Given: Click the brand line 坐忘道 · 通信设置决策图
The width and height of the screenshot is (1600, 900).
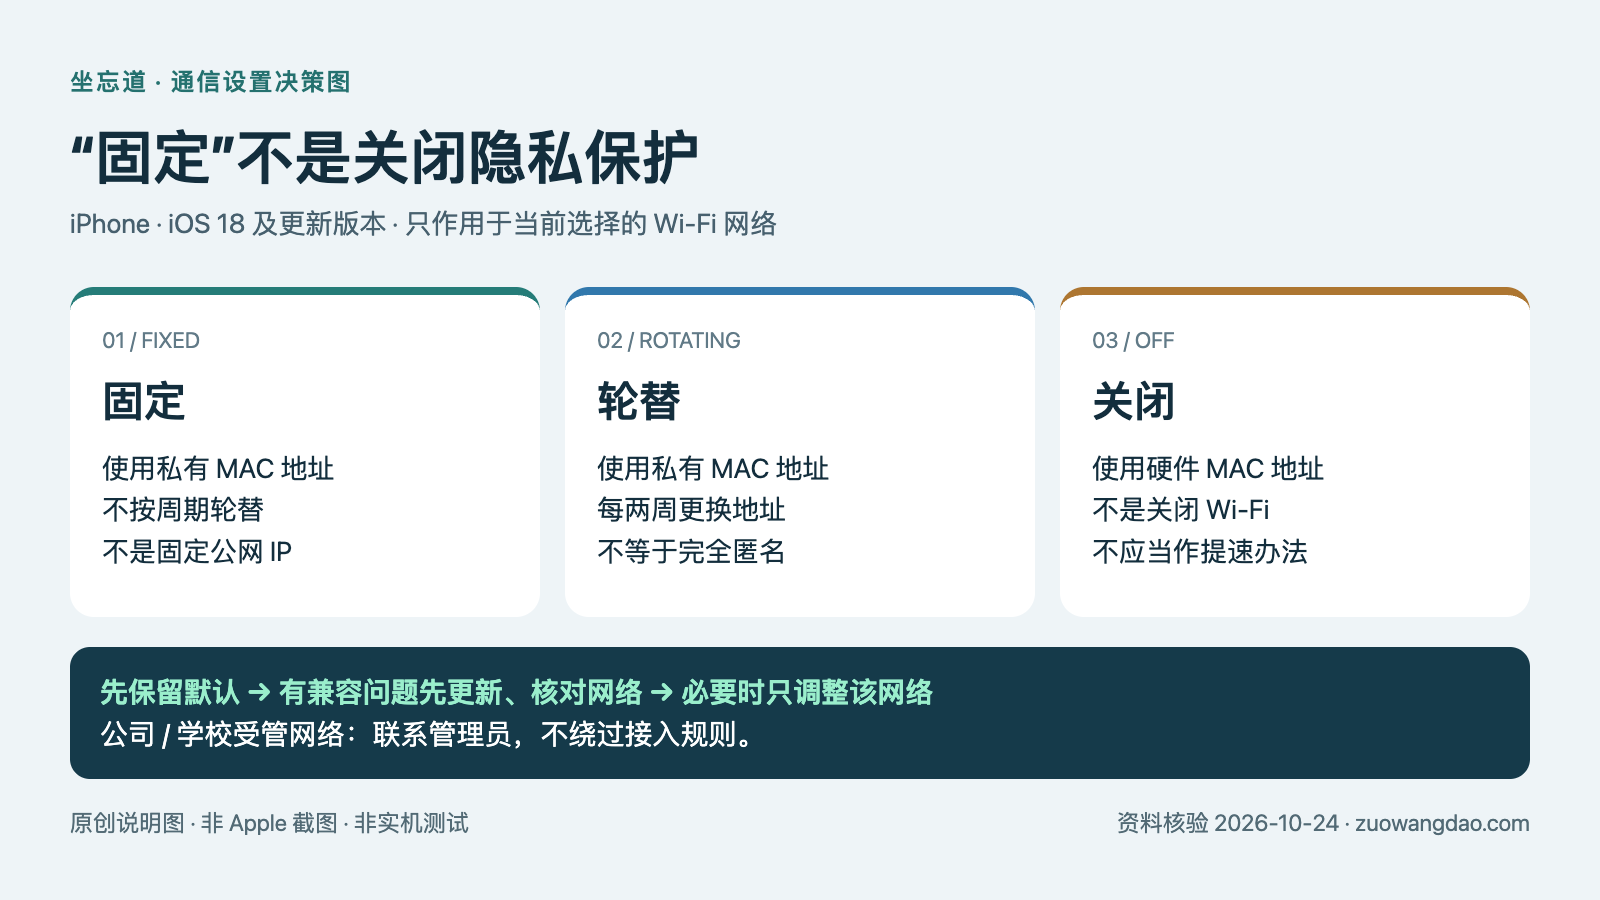Looking at the screenshot, I should coord(210,82).
